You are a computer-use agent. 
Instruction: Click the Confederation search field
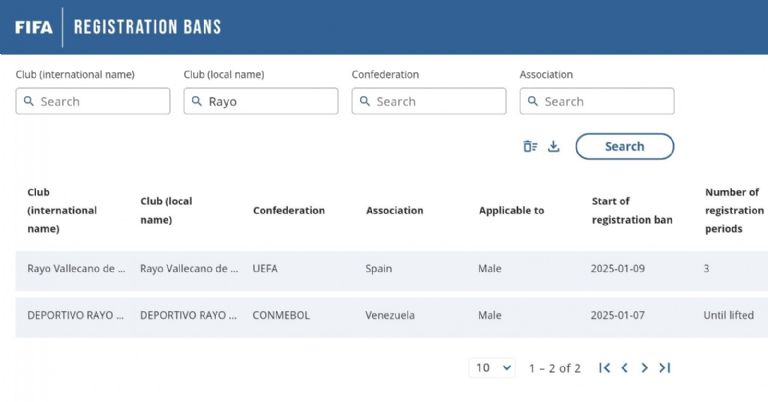[x=438, y=101]
